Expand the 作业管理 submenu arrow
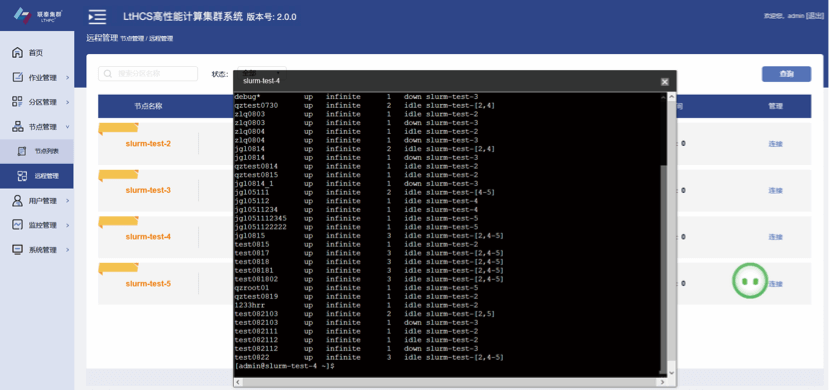 pos(68,78)
